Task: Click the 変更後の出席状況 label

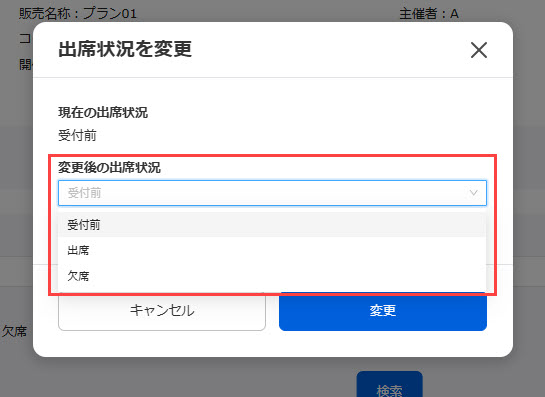Action: coord(109,168)
